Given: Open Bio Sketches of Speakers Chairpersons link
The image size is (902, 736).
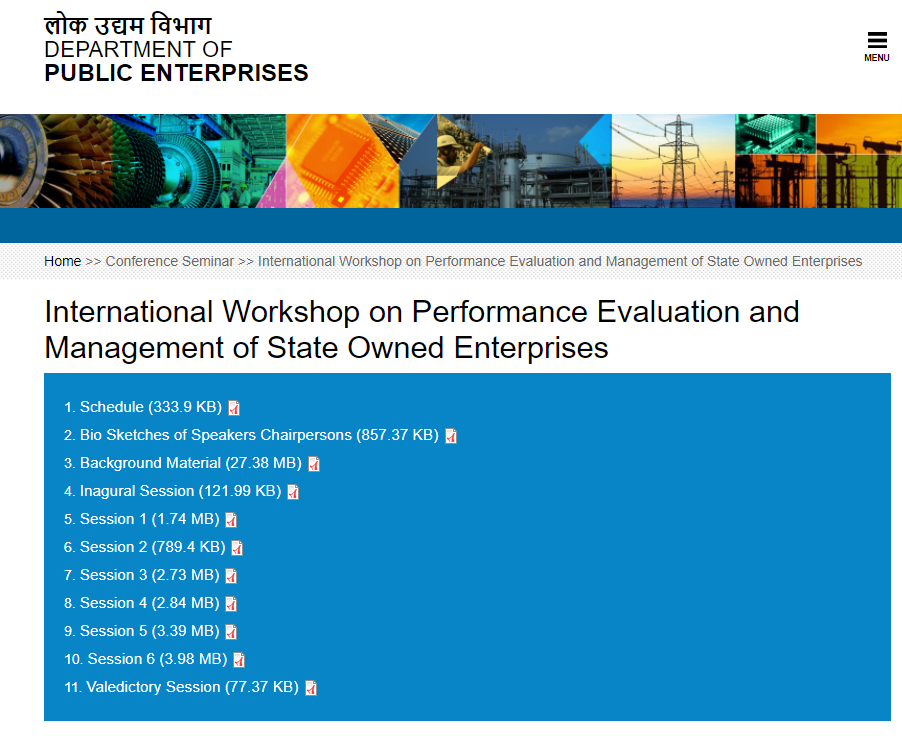Looking at the screenshot, I should click(x=259, y=435).
